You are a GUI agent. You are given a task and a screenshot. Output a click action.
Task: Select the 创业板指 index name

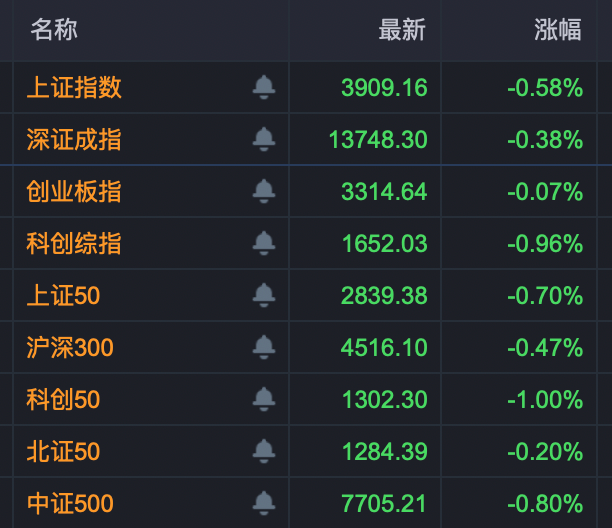(x=74, y=191)
